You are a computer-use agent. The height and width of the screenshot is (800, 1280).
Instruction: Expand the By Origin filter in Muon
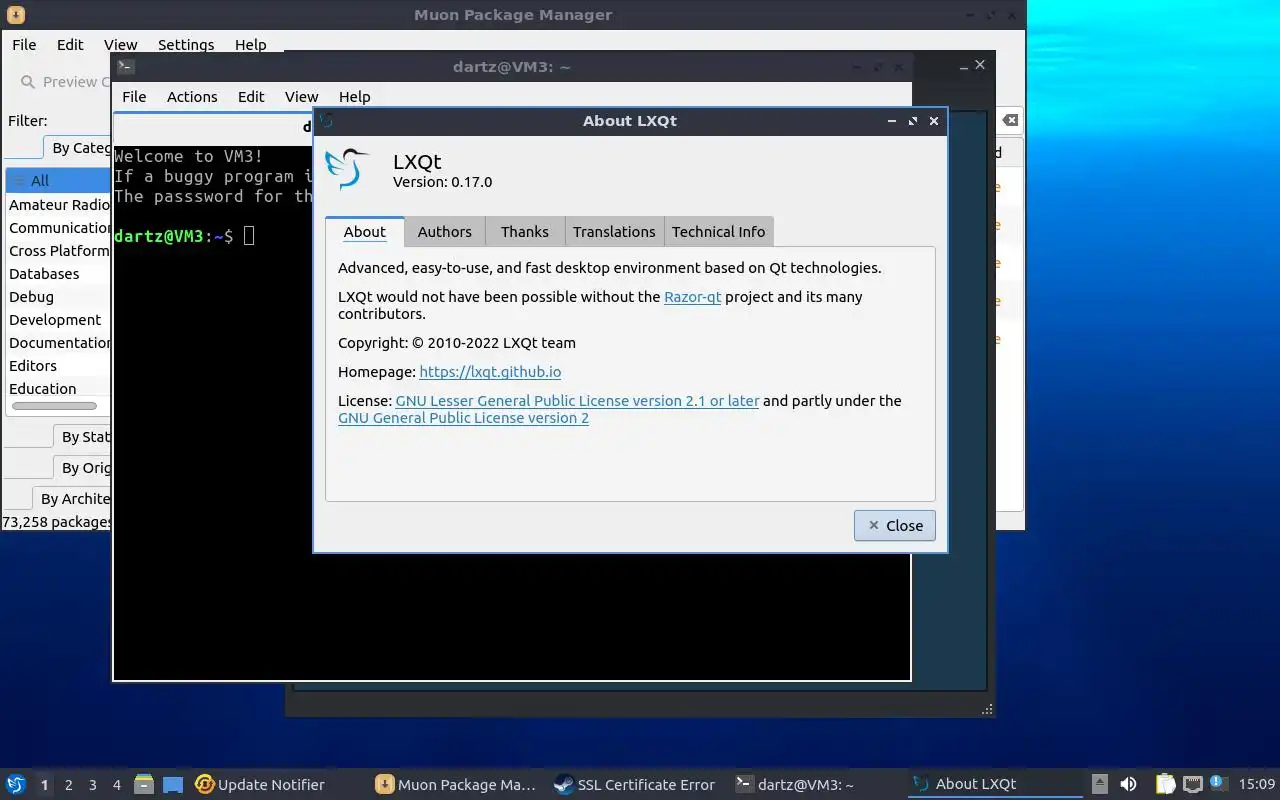(82, 468)
